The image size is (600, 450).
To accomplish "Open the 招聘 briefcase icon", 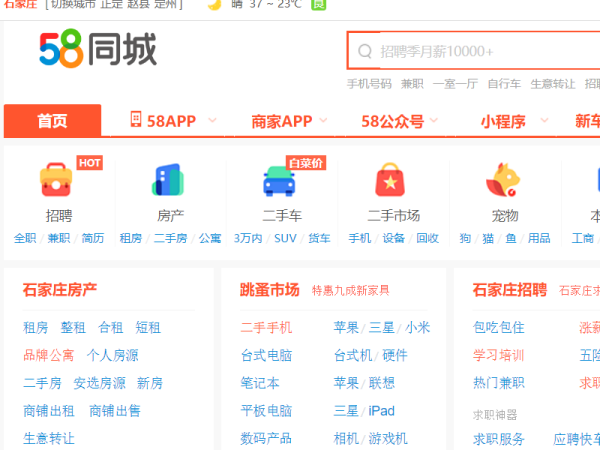I will [x=56, y=179].
